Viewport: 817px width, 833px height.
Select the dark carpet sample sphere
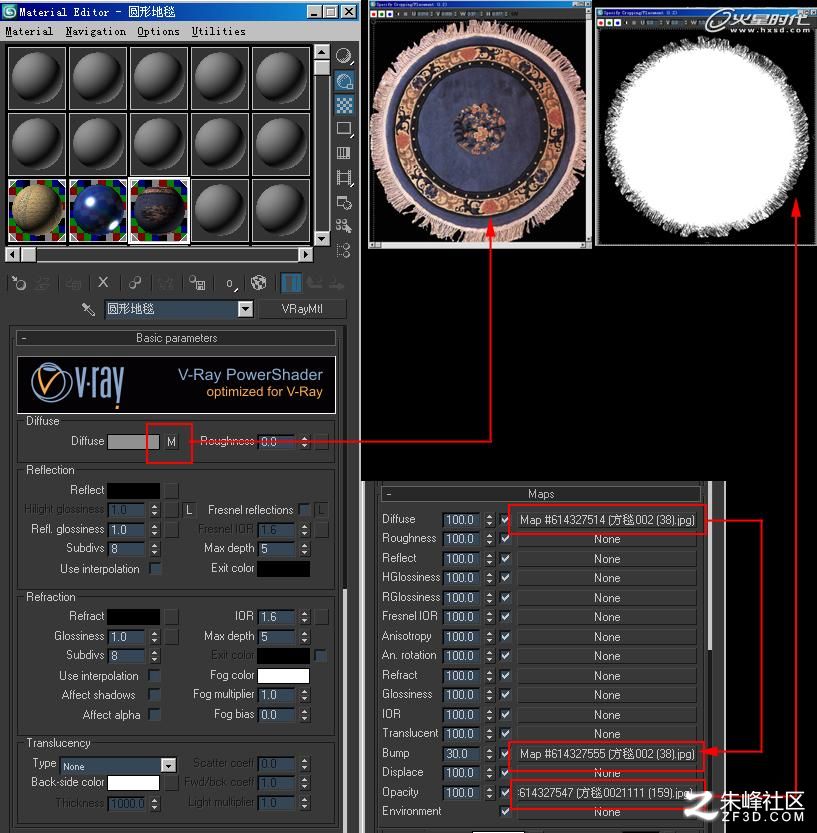(159, 210)
